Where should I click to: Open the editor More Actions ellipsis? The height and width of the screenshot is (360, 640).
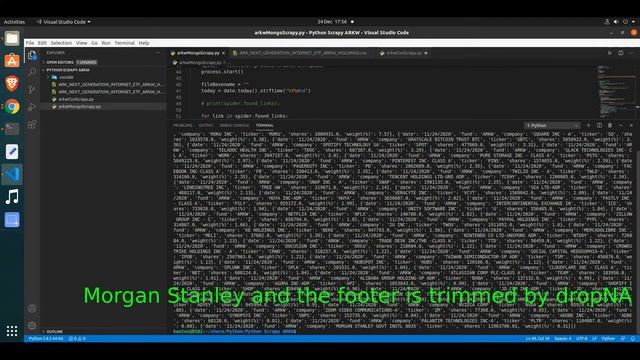631,53
